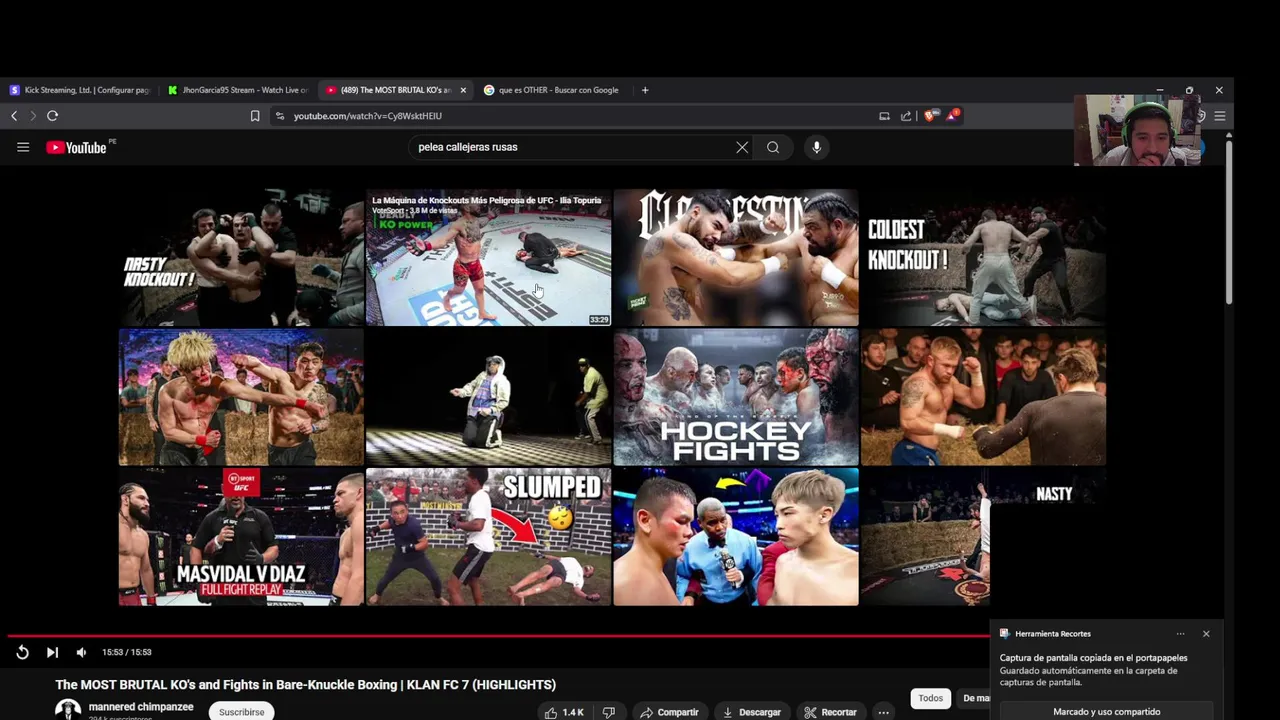The image size is (1280, 720).
Task: Open the NASTY KNOCKOUT! suggested thumbnail
Action: tap(241, 258)
